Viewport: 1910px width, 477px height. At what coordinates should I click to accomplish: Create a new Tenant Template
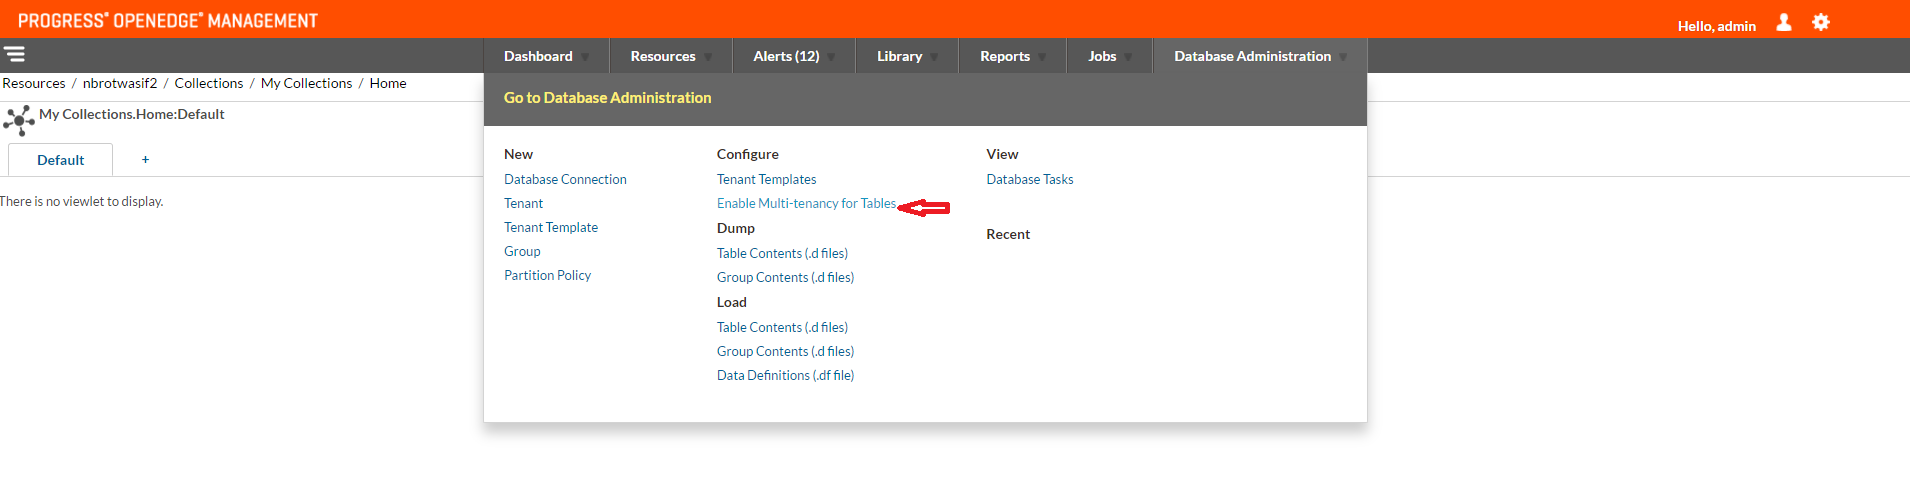(x=551, y=227)
